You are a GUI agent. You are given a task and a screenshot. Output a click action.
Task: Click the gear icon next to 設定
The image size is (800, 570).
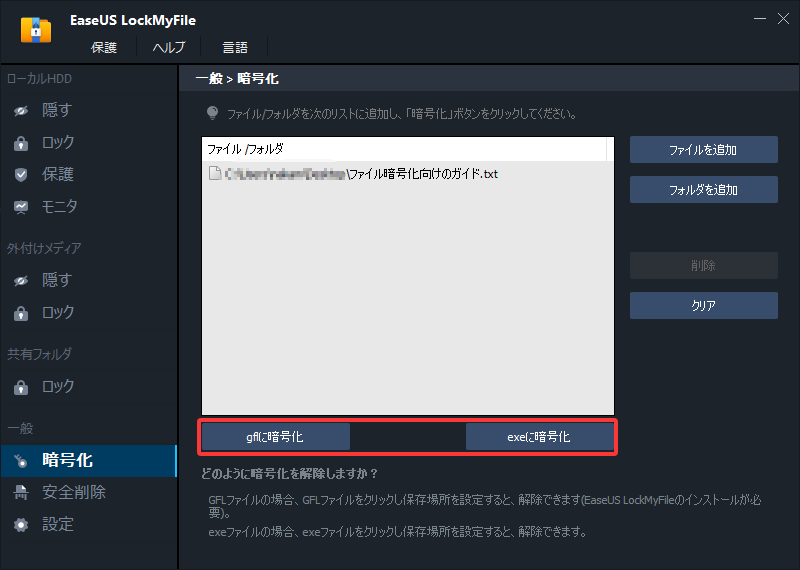click(21, 525)
